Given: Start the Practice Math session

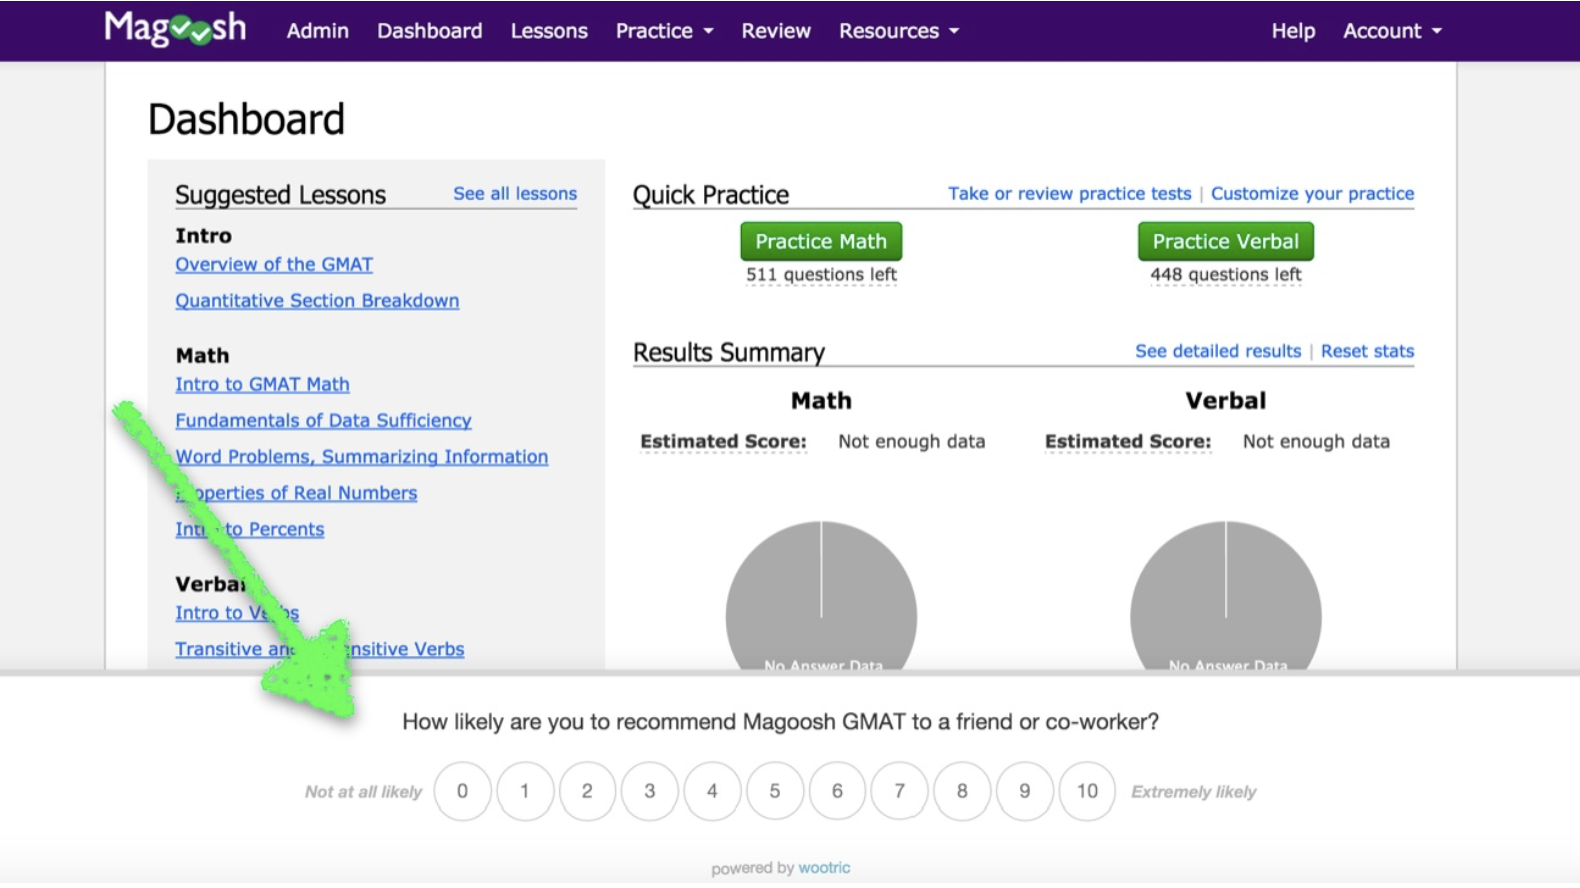Looking at the screenshot, I should (x=821, y=241).
